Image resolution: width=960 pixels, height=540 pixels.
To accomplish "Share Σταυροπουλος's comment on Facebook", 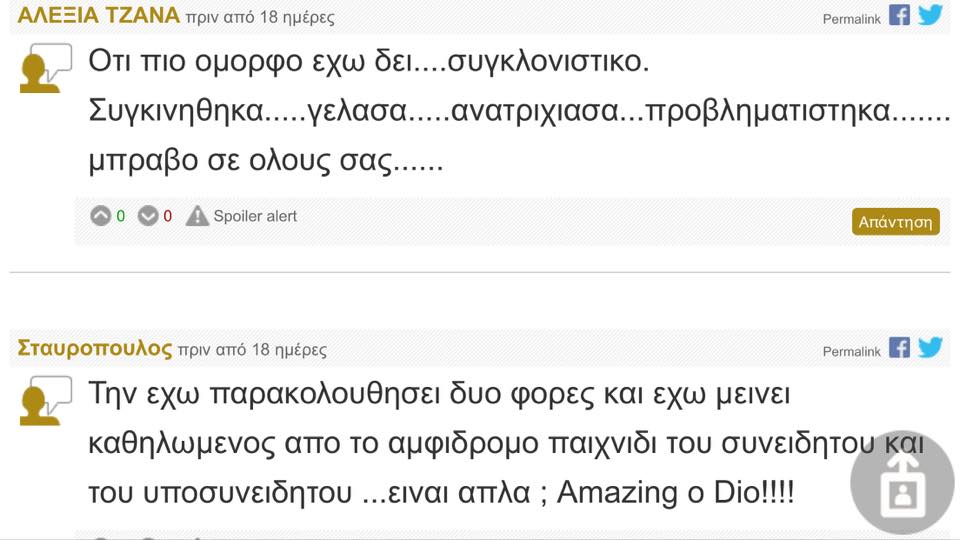I will (x=899, y=347).
